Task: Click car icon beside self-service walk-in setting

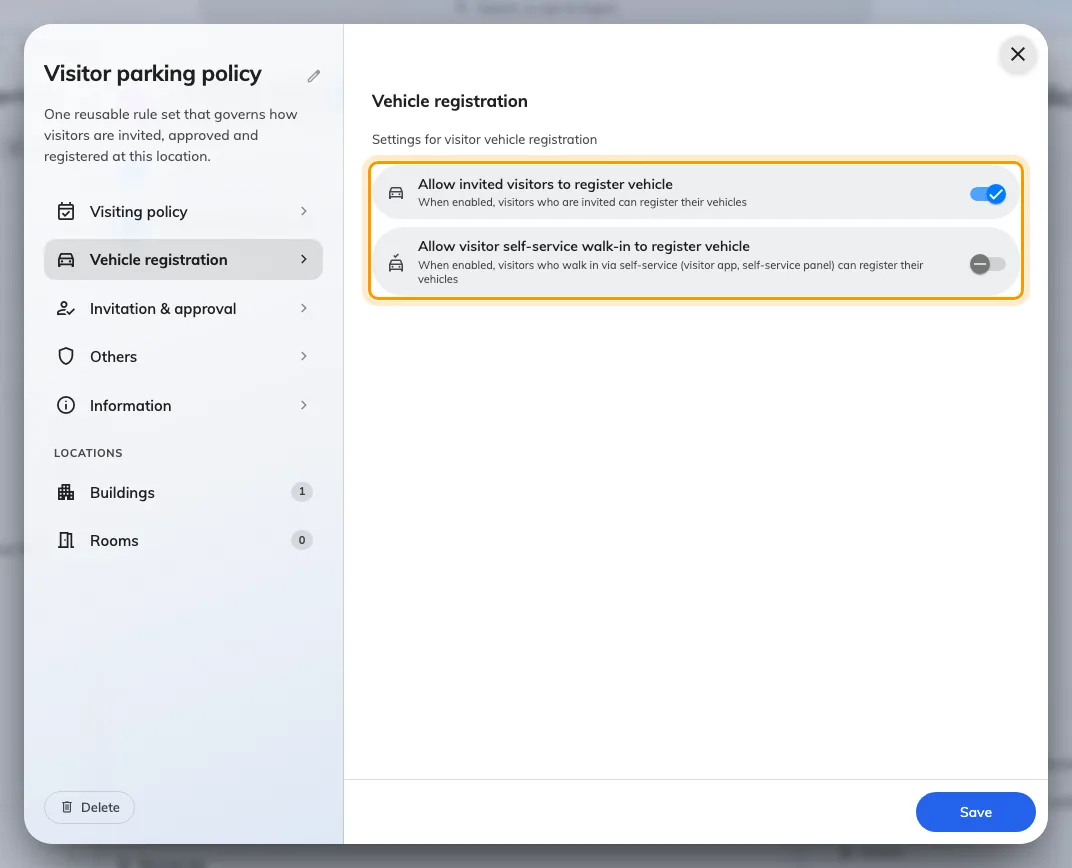Action: 396,262
